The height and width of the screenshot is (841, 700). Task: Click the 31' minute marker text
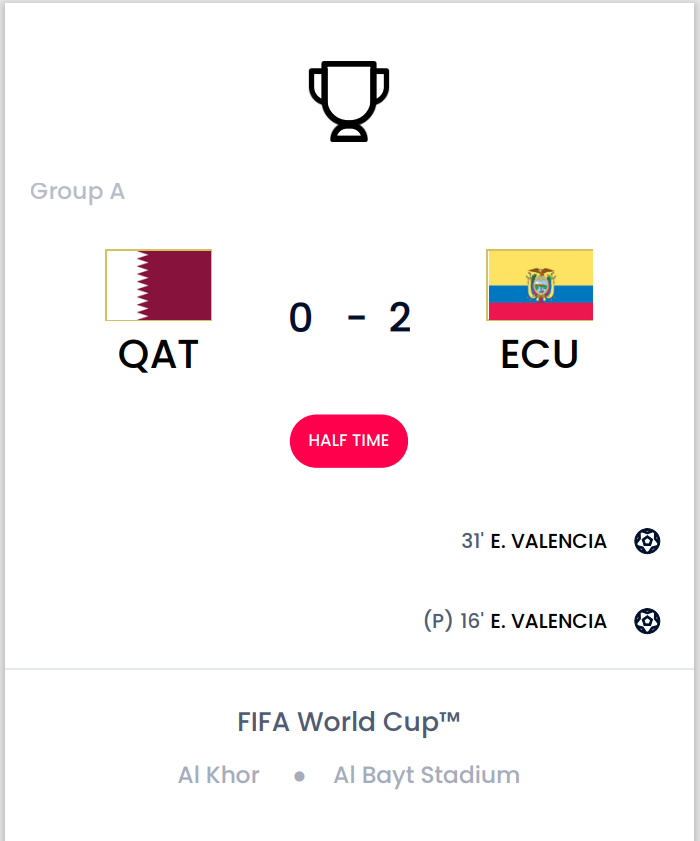[473, 541]
